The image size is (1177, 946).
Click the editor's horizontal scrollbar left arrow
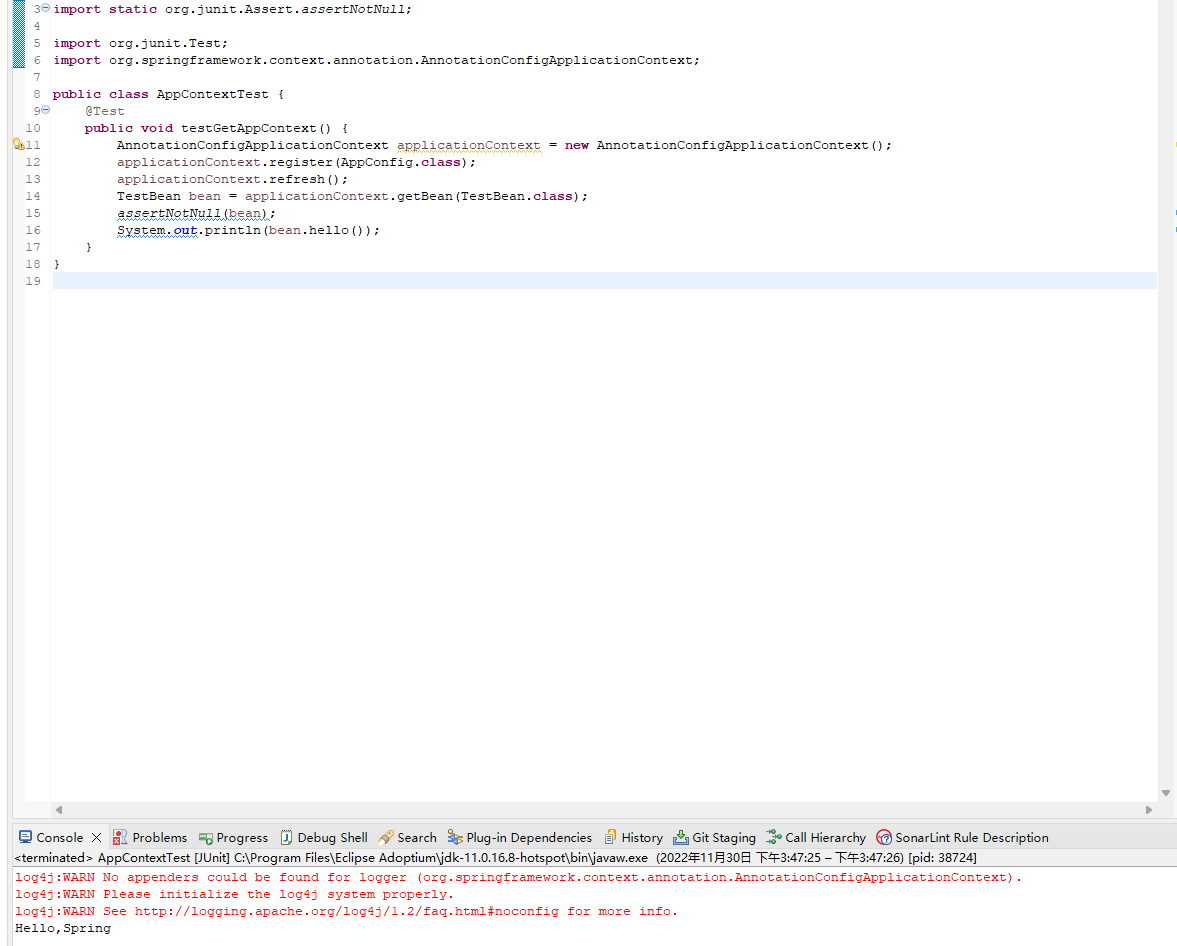click(59, 809)
